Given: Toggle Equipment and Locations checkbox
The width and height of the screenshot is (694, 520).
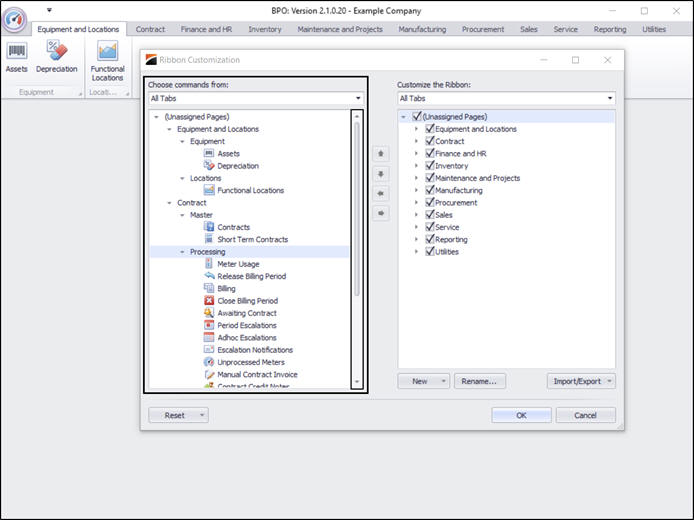Looking at the screenshot, I should click(429, 129).
